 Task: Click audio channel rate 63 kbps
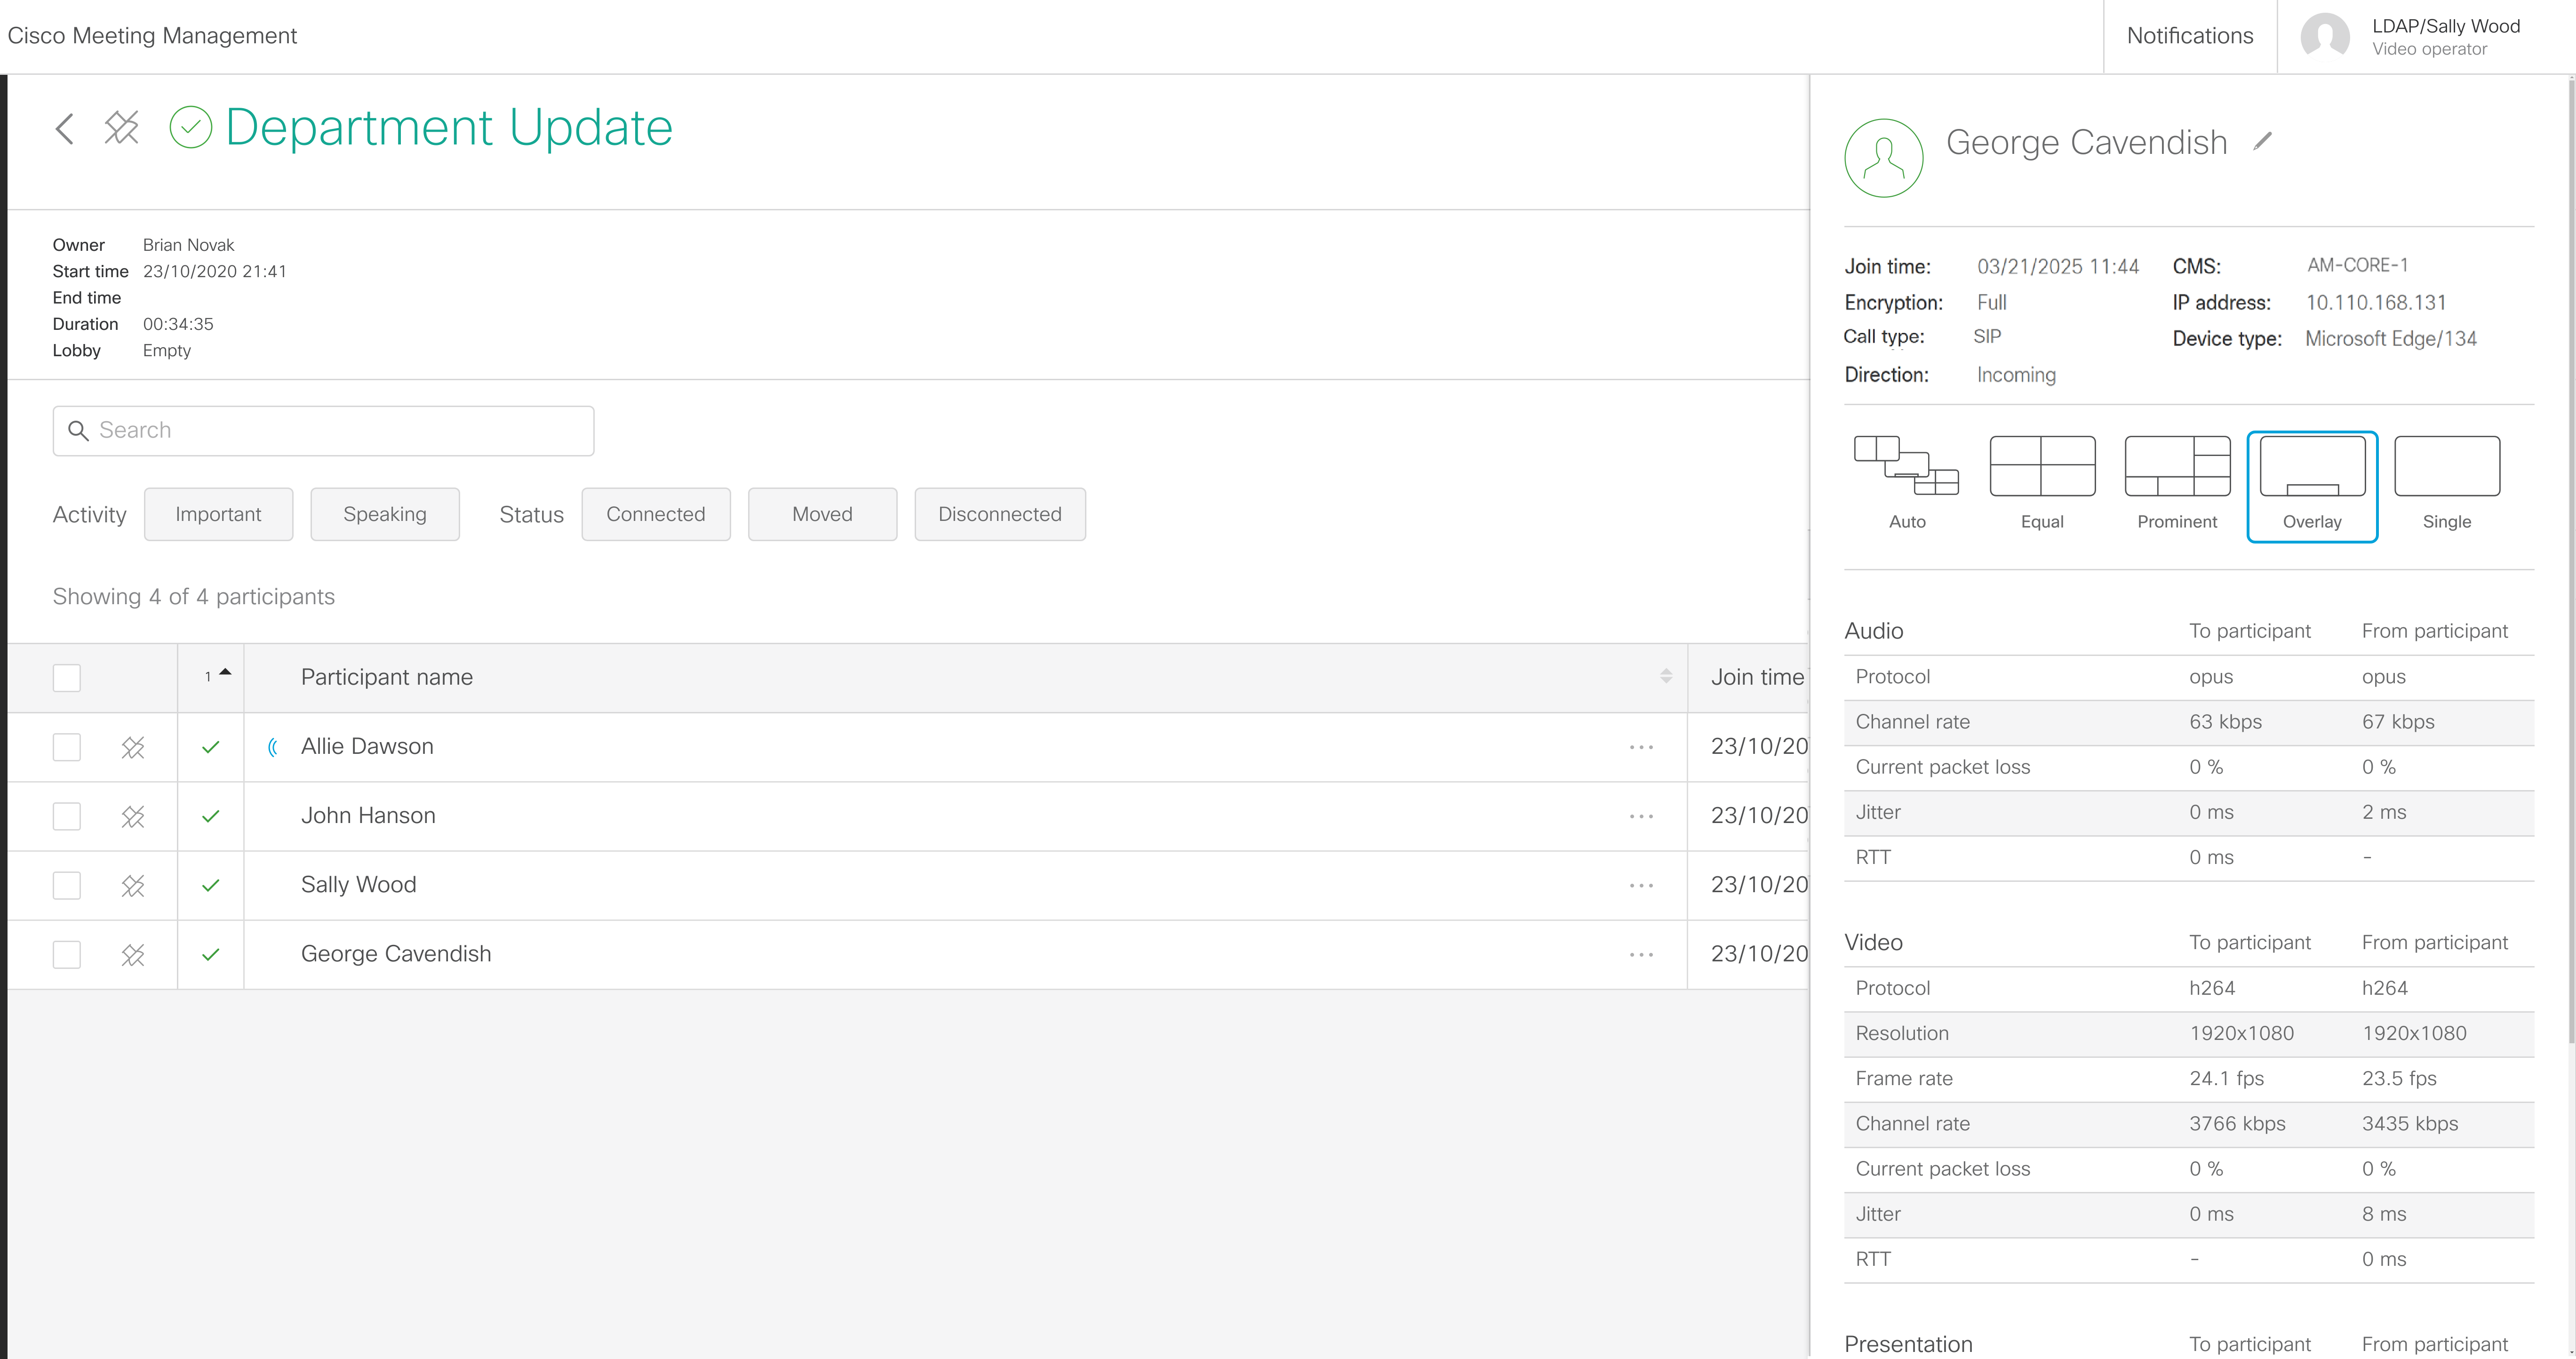point(2225,722)
